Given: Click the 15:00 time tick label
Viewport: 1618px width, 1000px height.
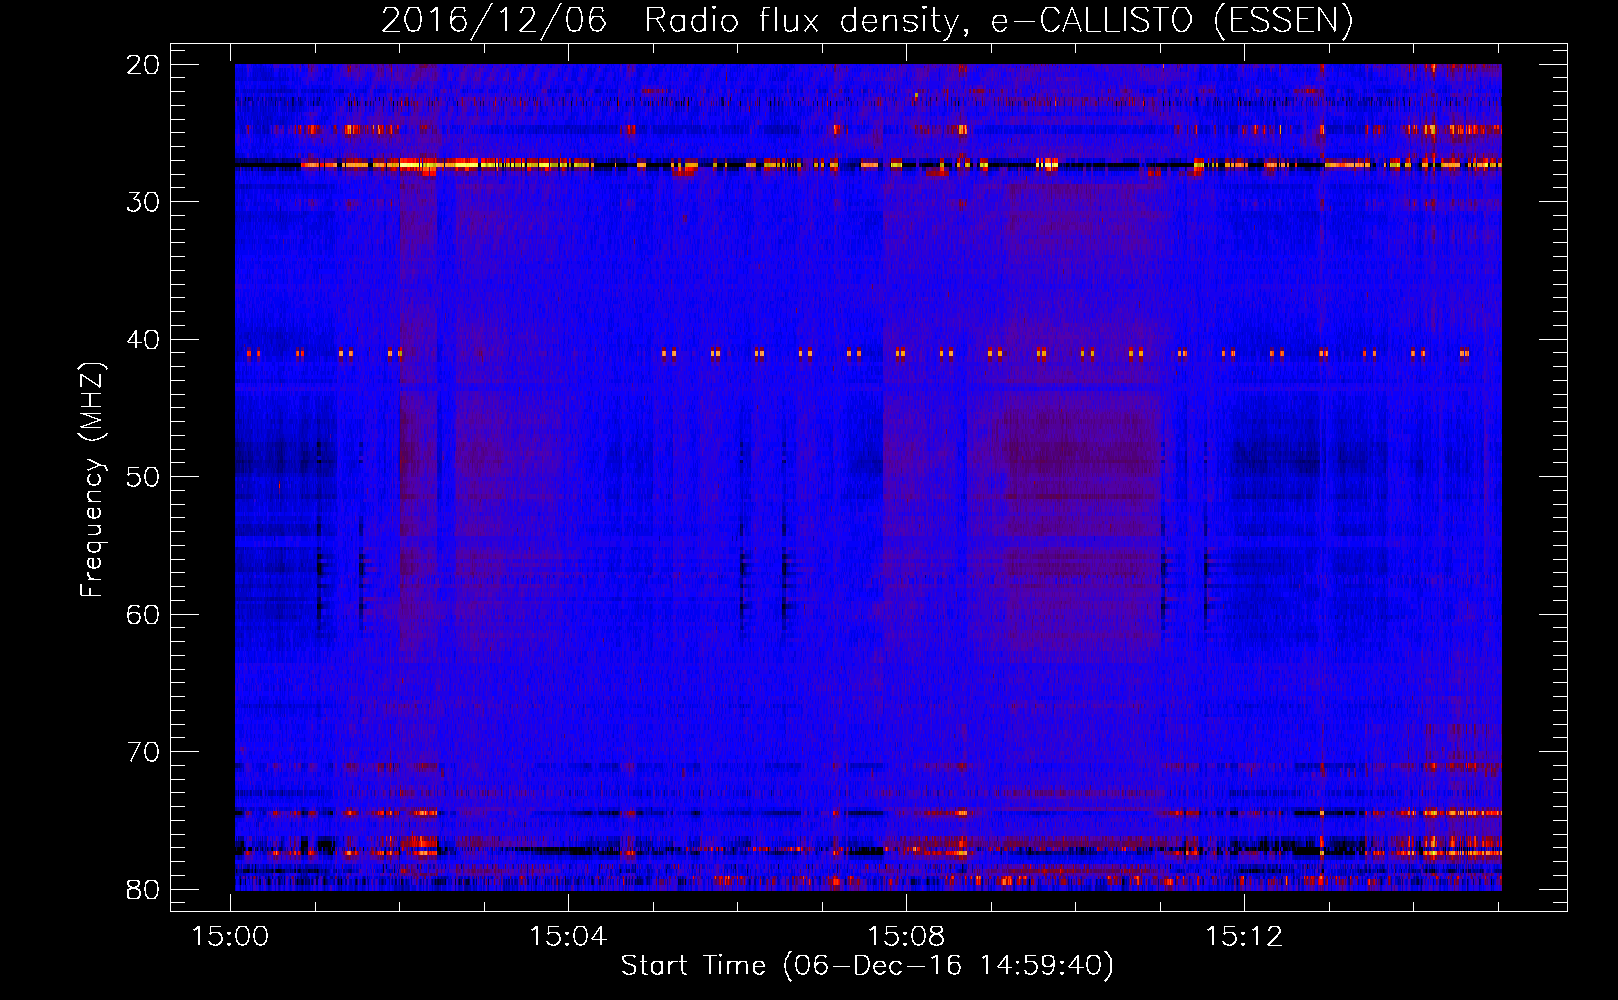Looking at the screenshot, I should click(x=230, y=937).
